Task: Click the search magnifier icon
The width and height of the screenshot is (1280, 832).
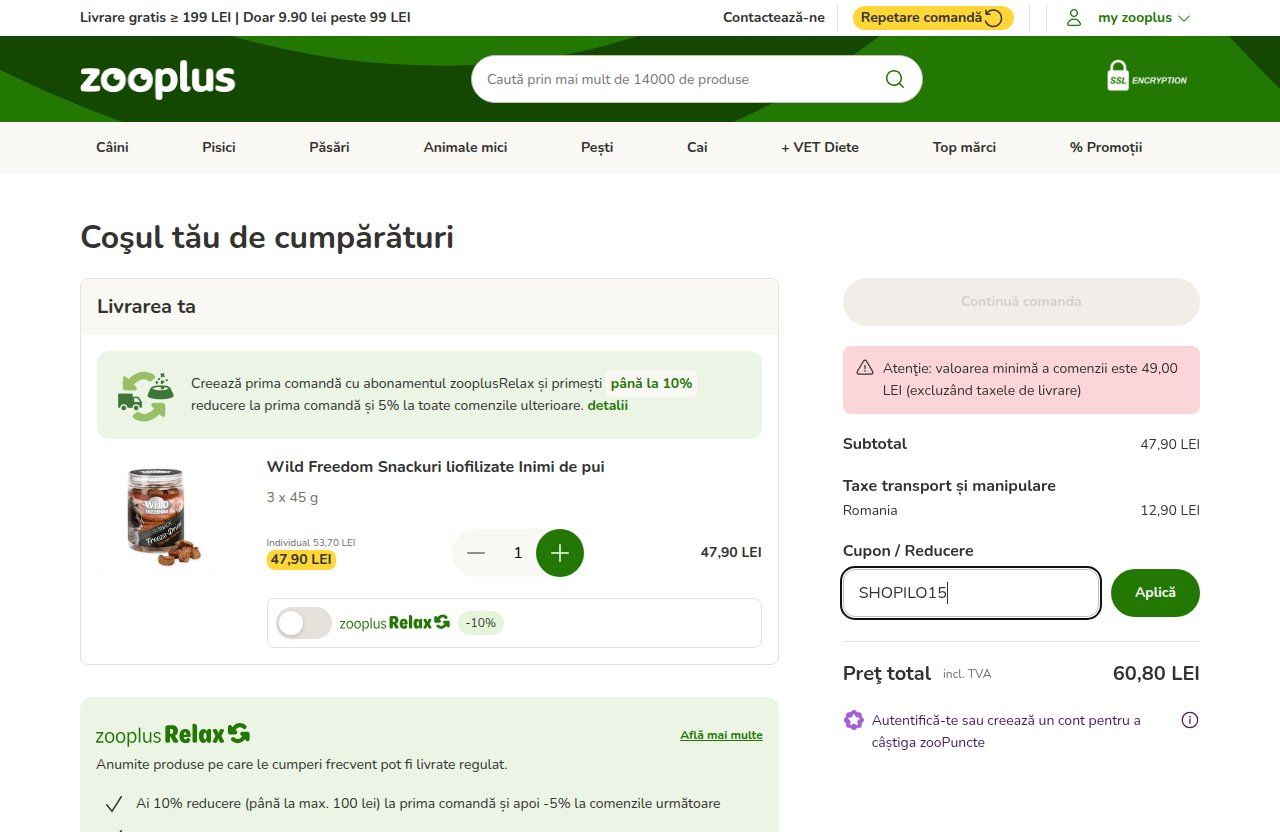Action: click(894, 79)
